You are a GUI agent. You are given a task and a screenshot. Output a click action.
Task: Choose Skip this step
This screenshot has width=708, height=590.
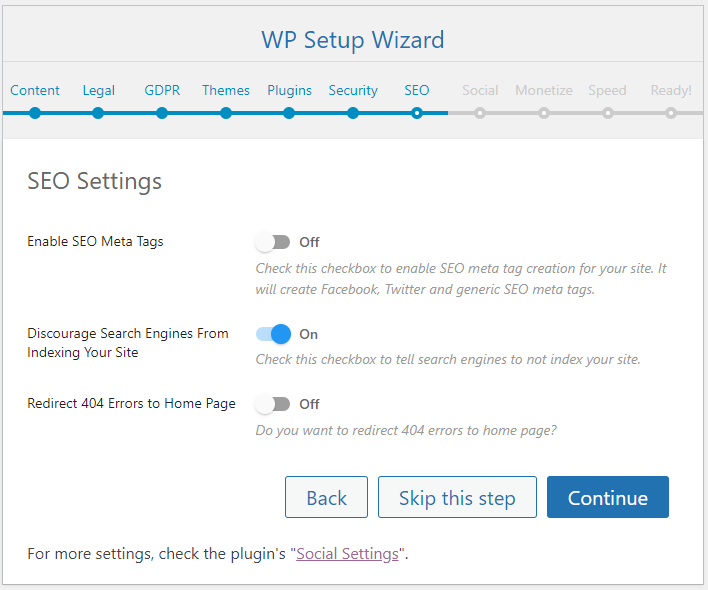(457, 497)
